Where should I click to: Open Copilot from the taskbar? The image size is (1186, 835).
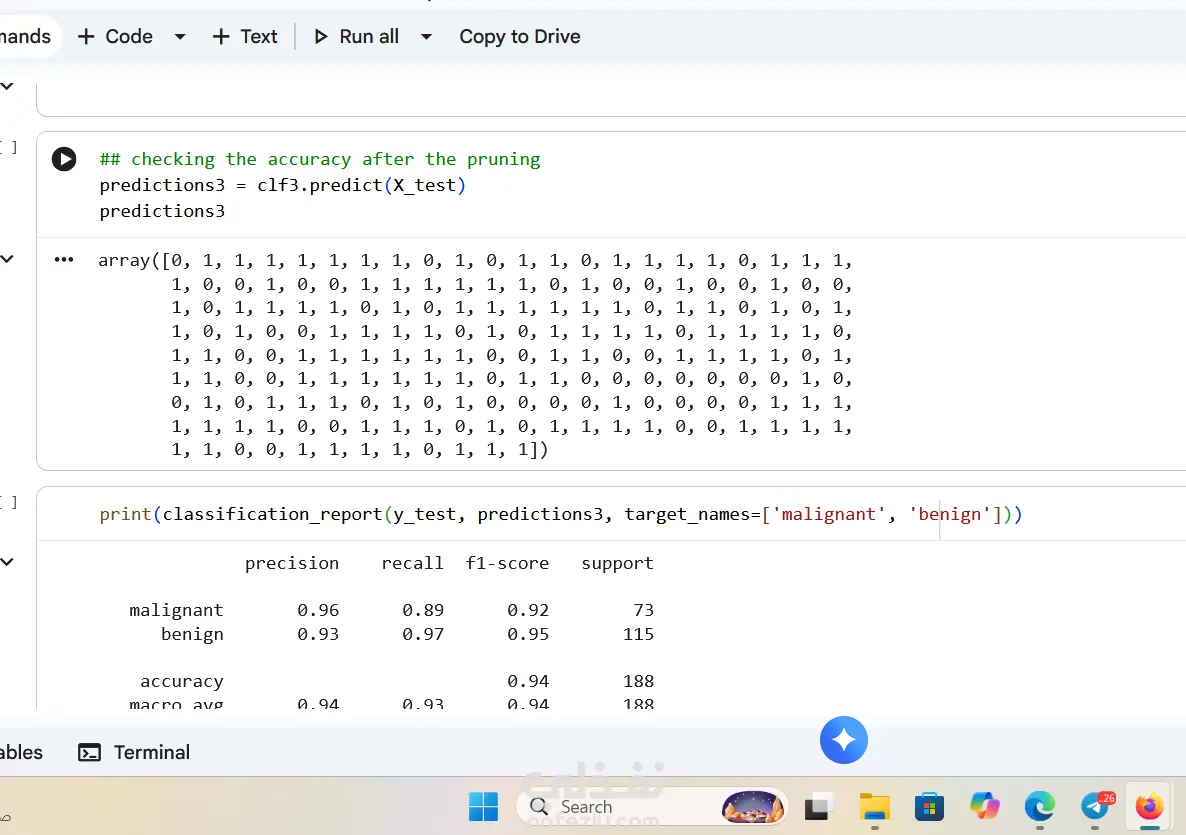point(985,807)
